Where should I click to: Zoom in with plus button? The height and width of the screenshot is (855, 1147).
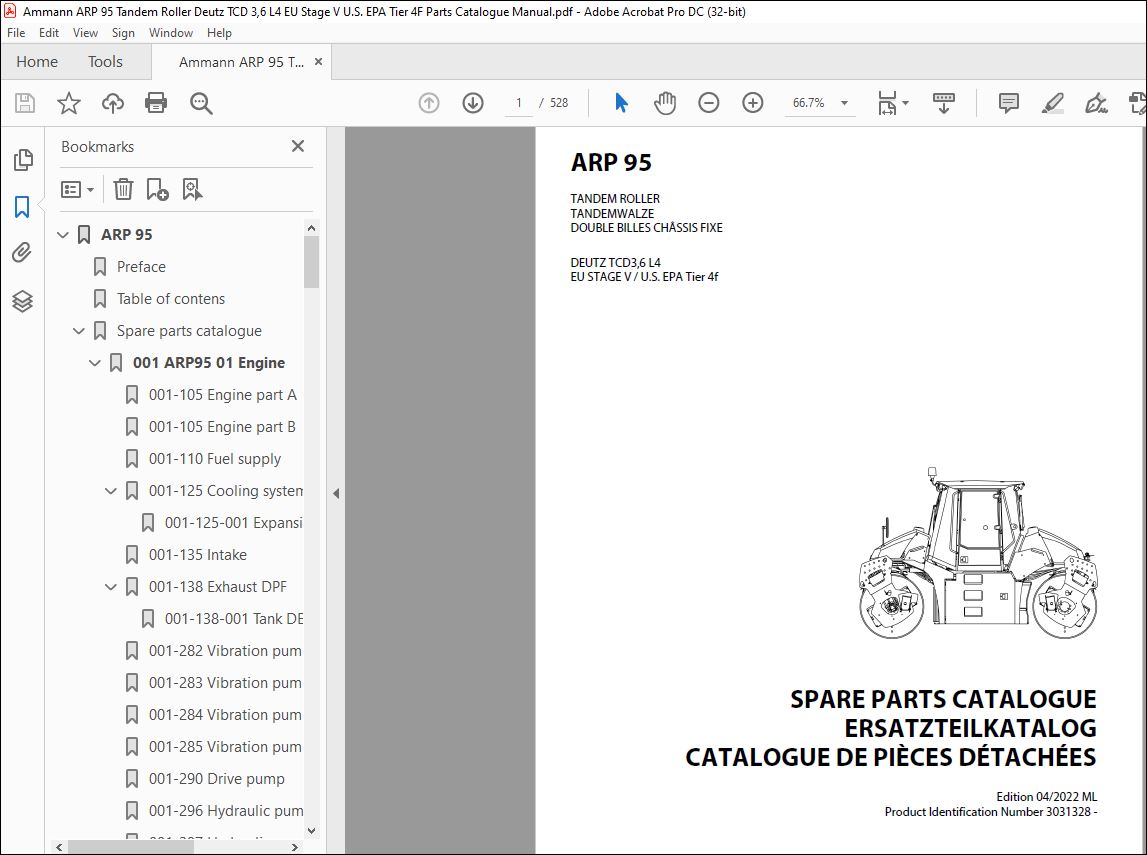pyautogui.click(x=753, y=103)
